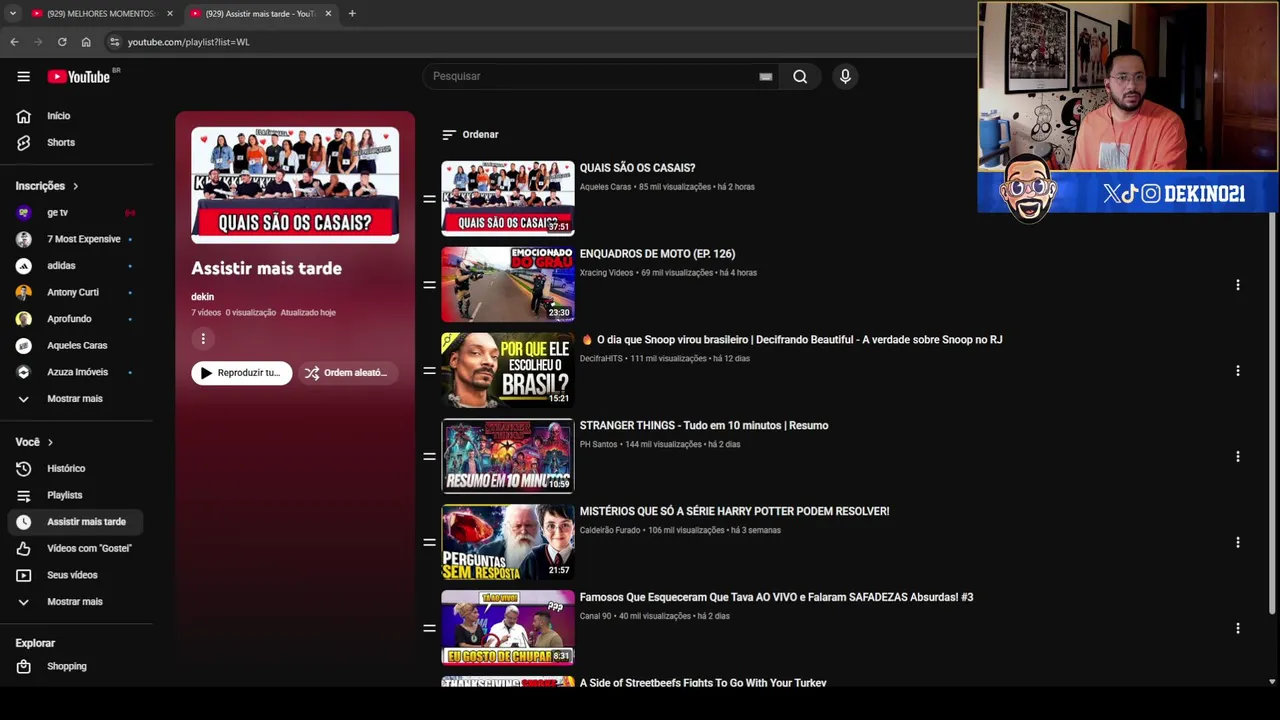Open Caldeirão Furado channel link
The width and height of the screenshot is (1280, 720).
coord(610,530)
